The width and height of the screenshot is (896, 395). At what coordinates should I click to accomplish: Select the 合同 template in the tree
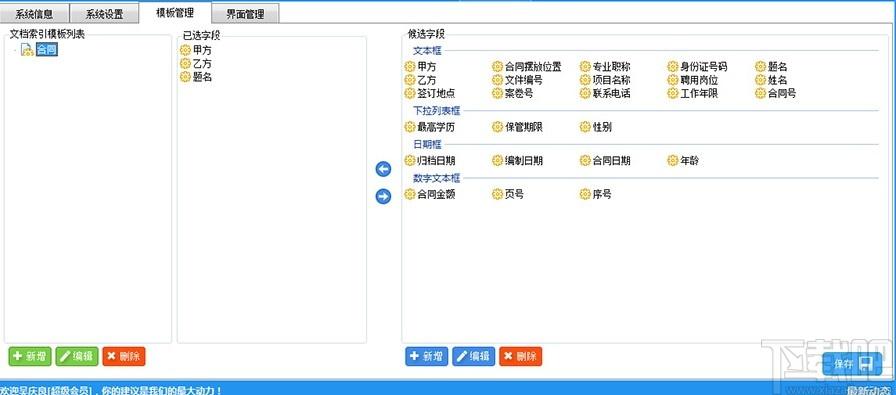pyautogui.click(x=46, y=50)
